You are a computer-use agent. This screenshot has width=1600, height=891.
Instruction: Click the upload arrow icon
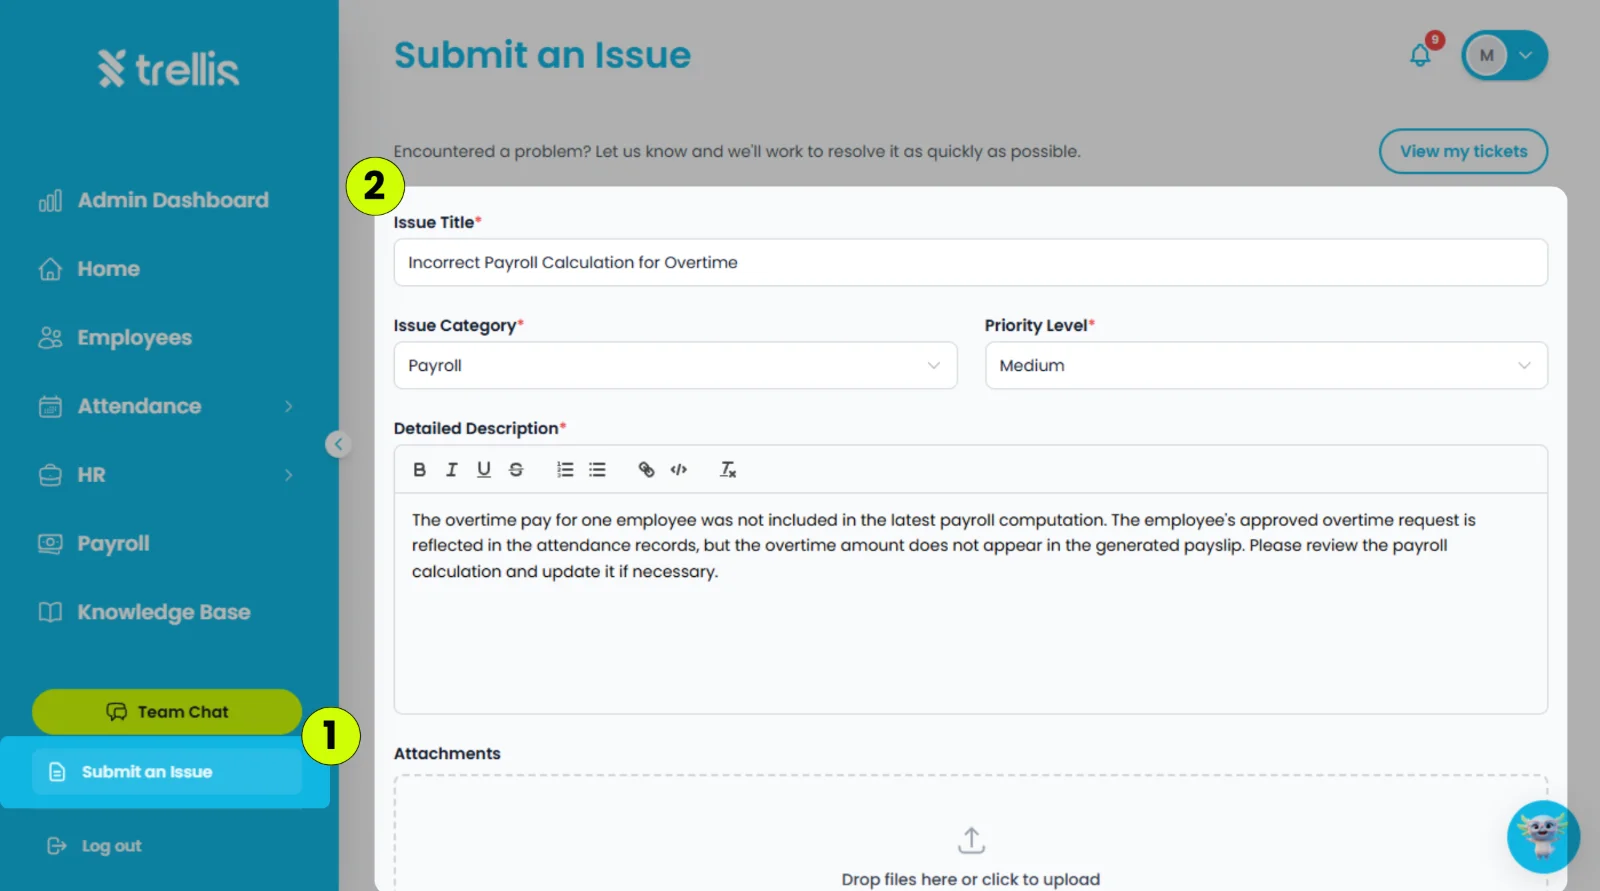click(x=971, y=840)
